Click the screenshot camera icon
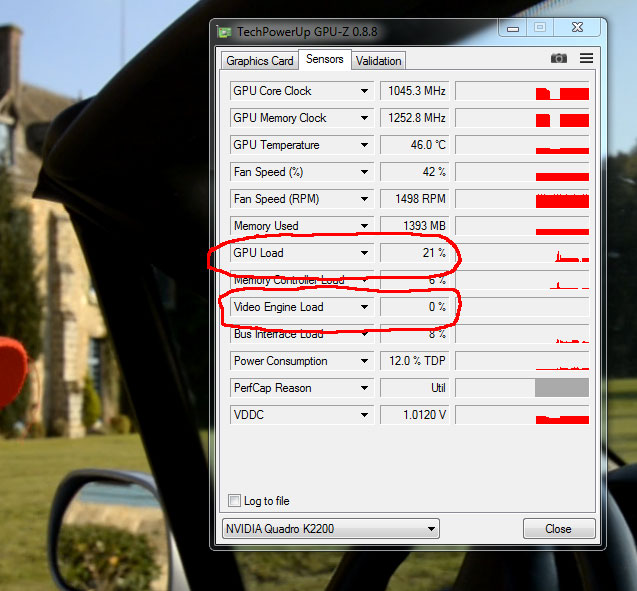Image resolution: width=637 pixels, height=591 pixels. click(x=559, y=58)
